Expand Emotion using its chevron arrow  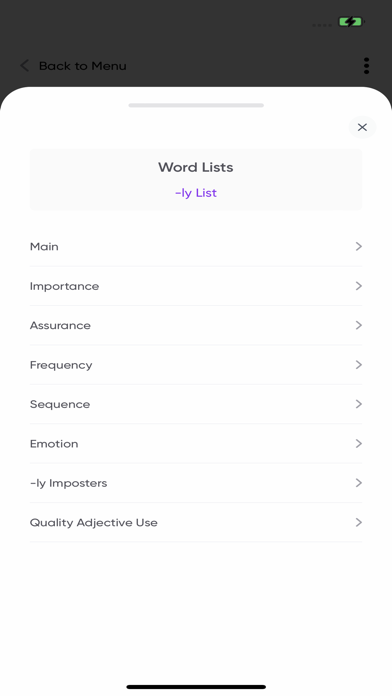359,444
